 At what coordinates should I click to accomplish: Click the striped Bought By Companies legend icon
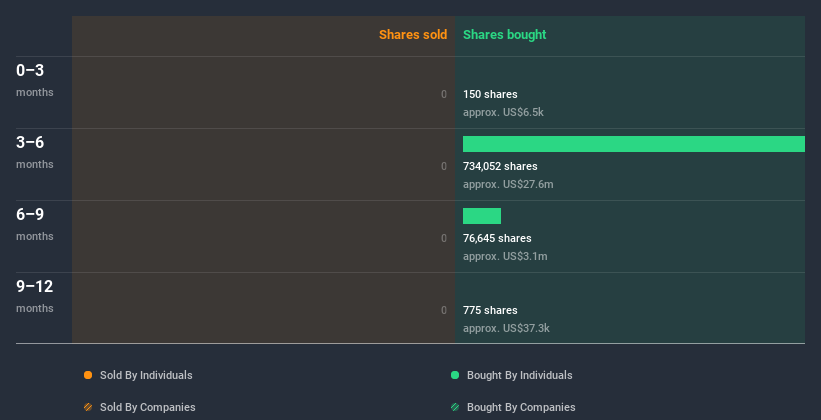click(455, 407)
